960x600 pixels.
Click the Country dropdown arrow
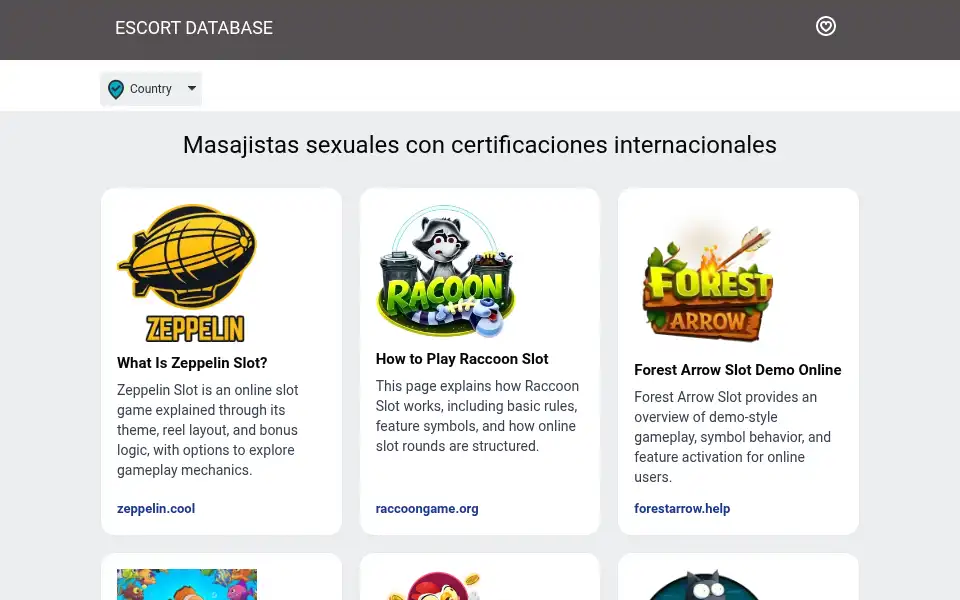point(192,88)
